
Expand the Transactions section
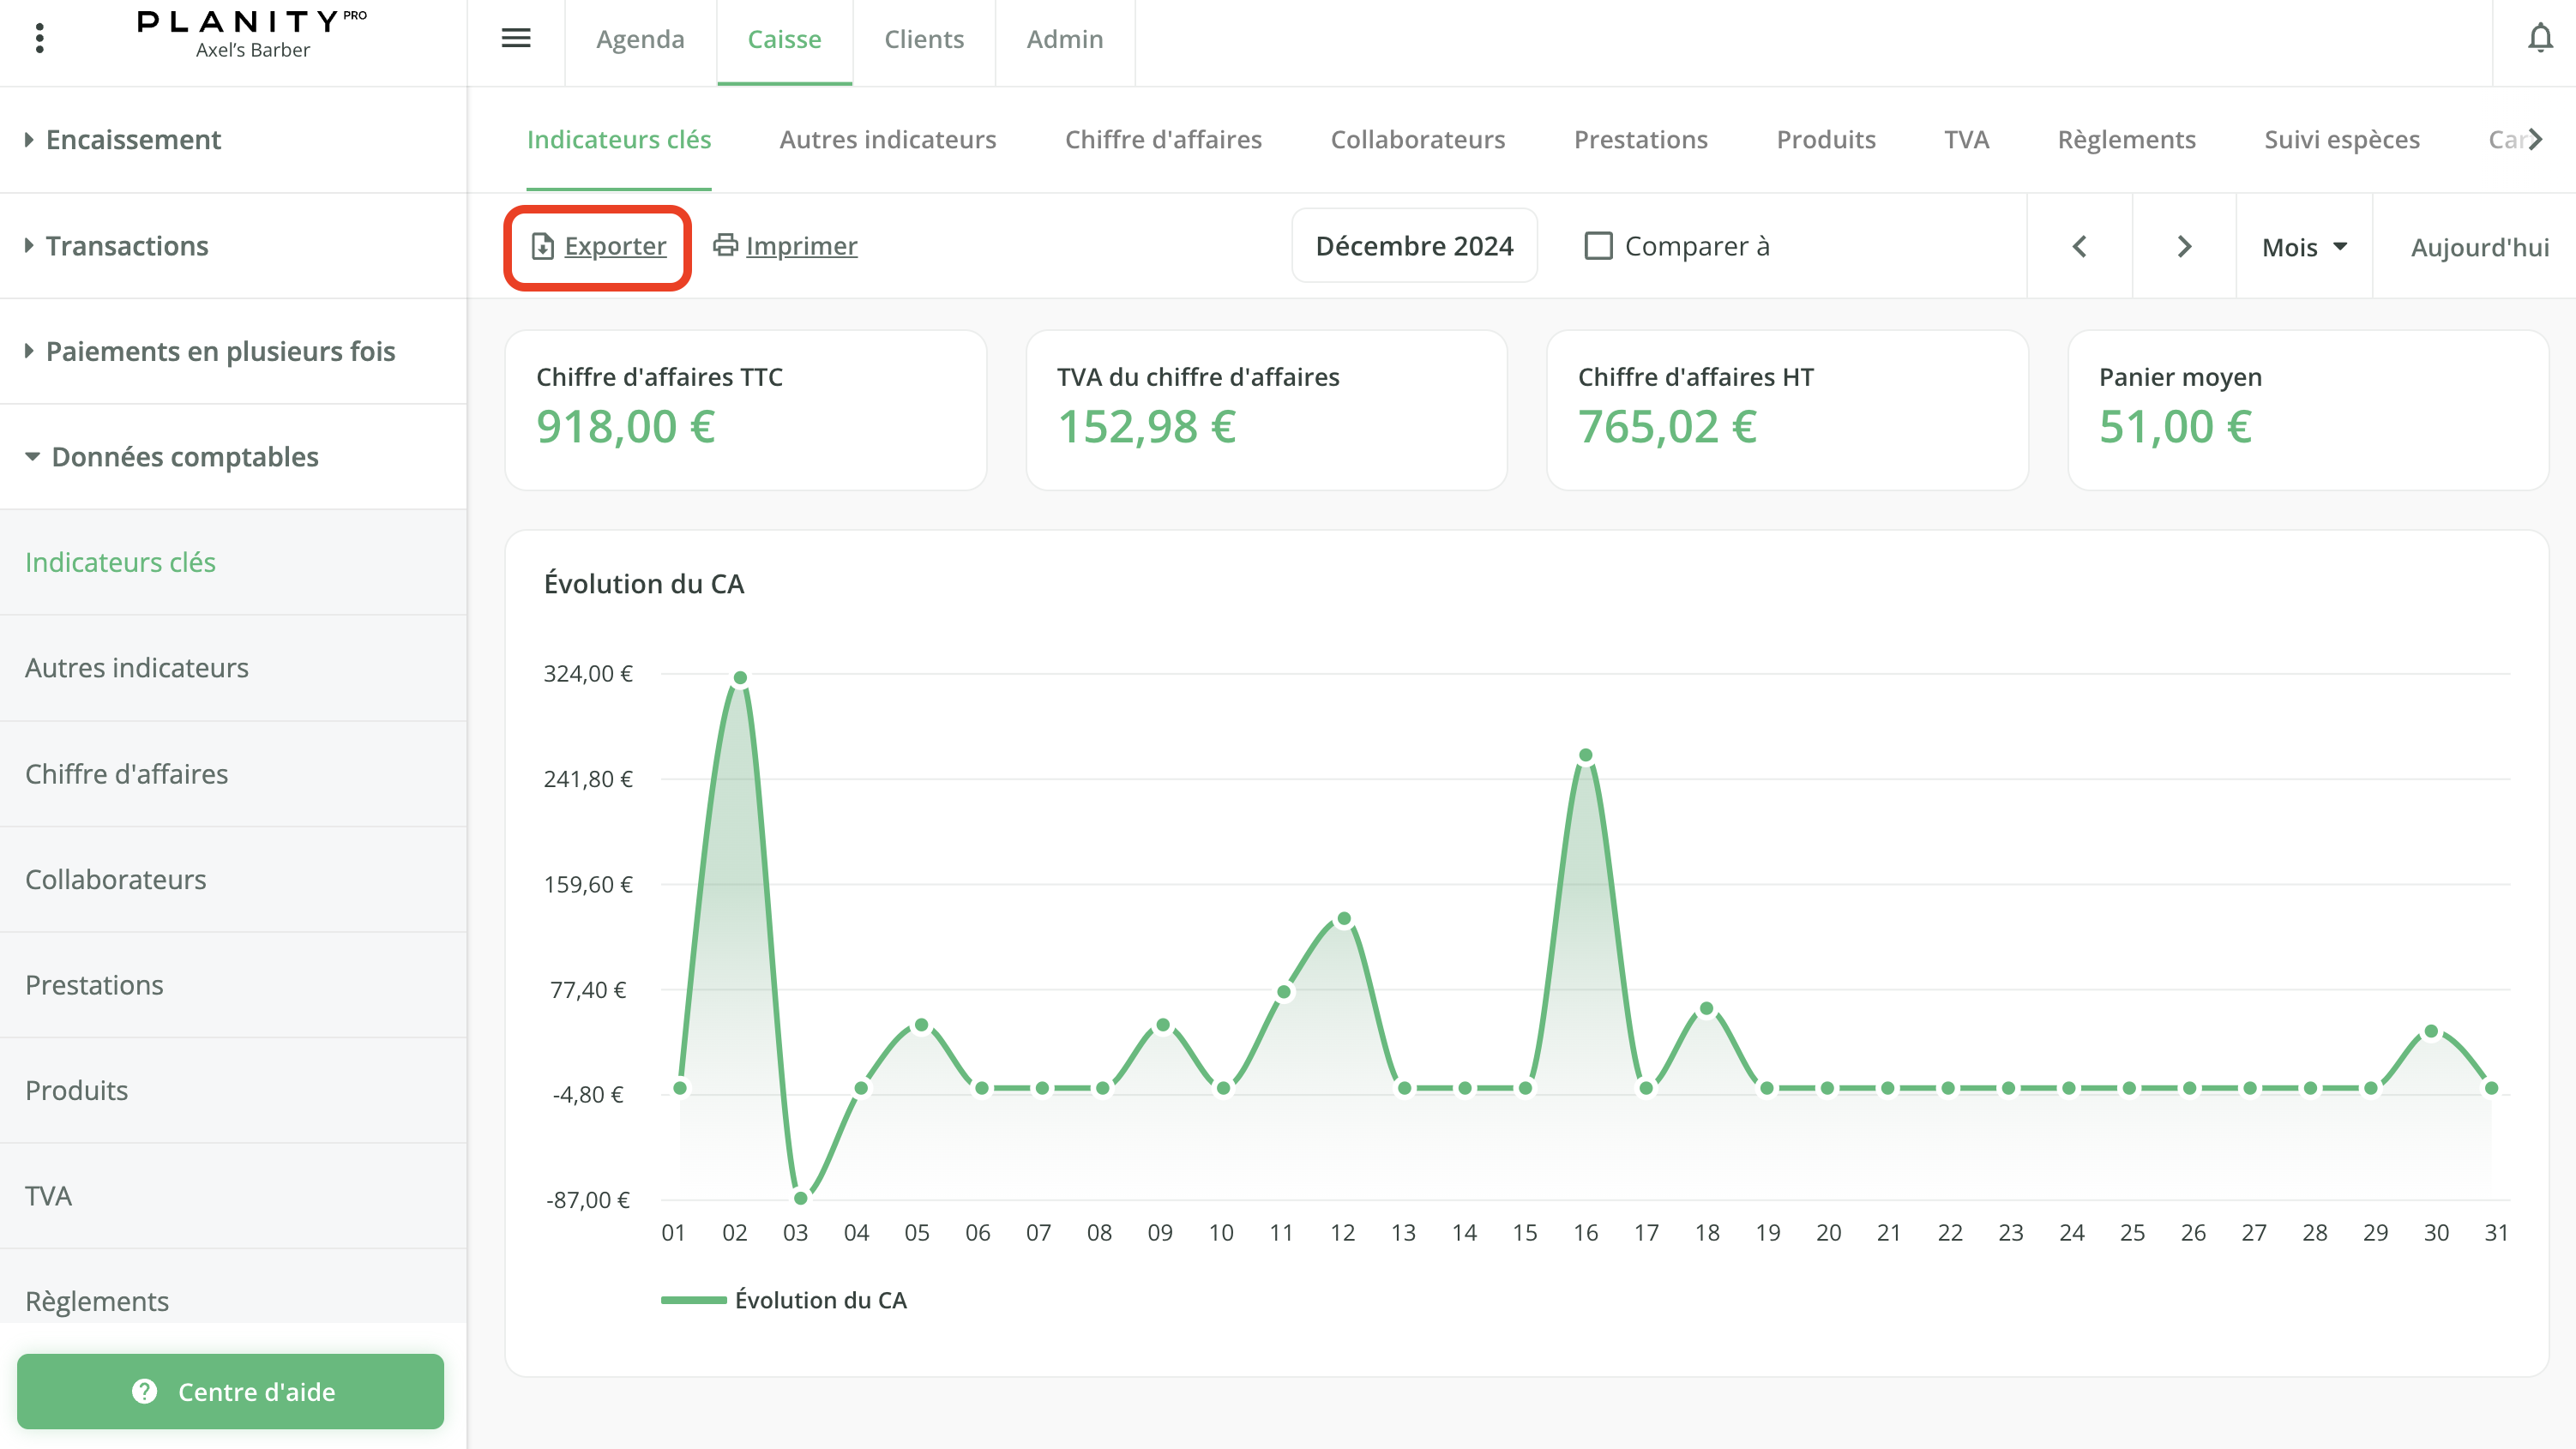pos(127,245)
